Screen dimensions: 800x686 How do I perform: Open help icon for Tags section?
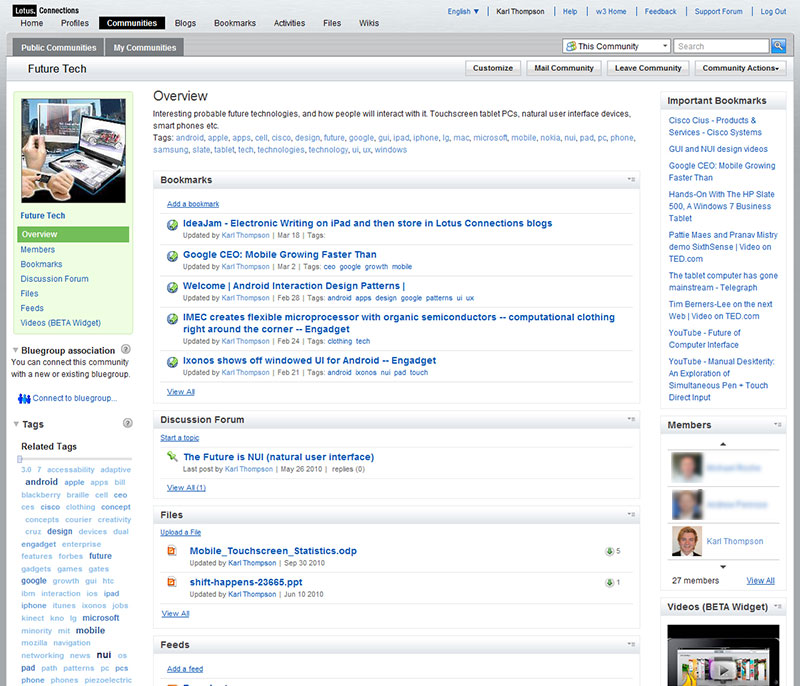pyautogui.click(x=128, y=423)
